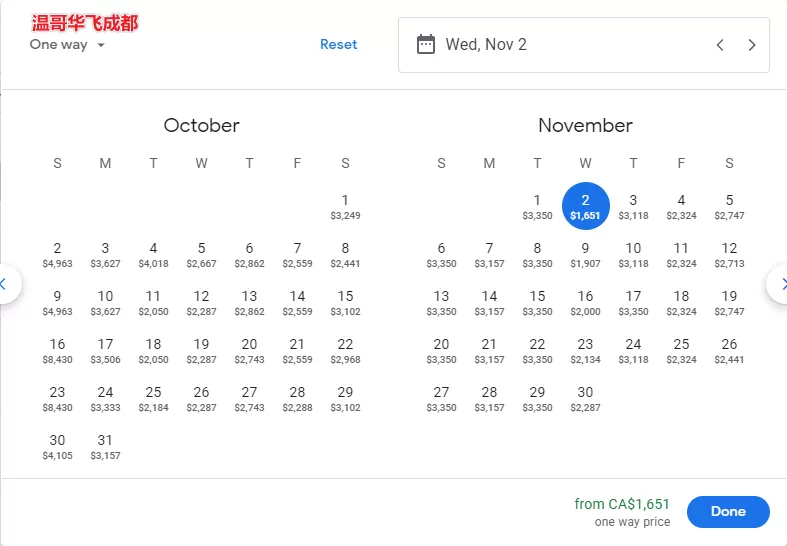Image resolution: width=787 pixels, height=546 pixels.
Task: Choose October 1 priced $3,249
Action: tap(345, 207)
